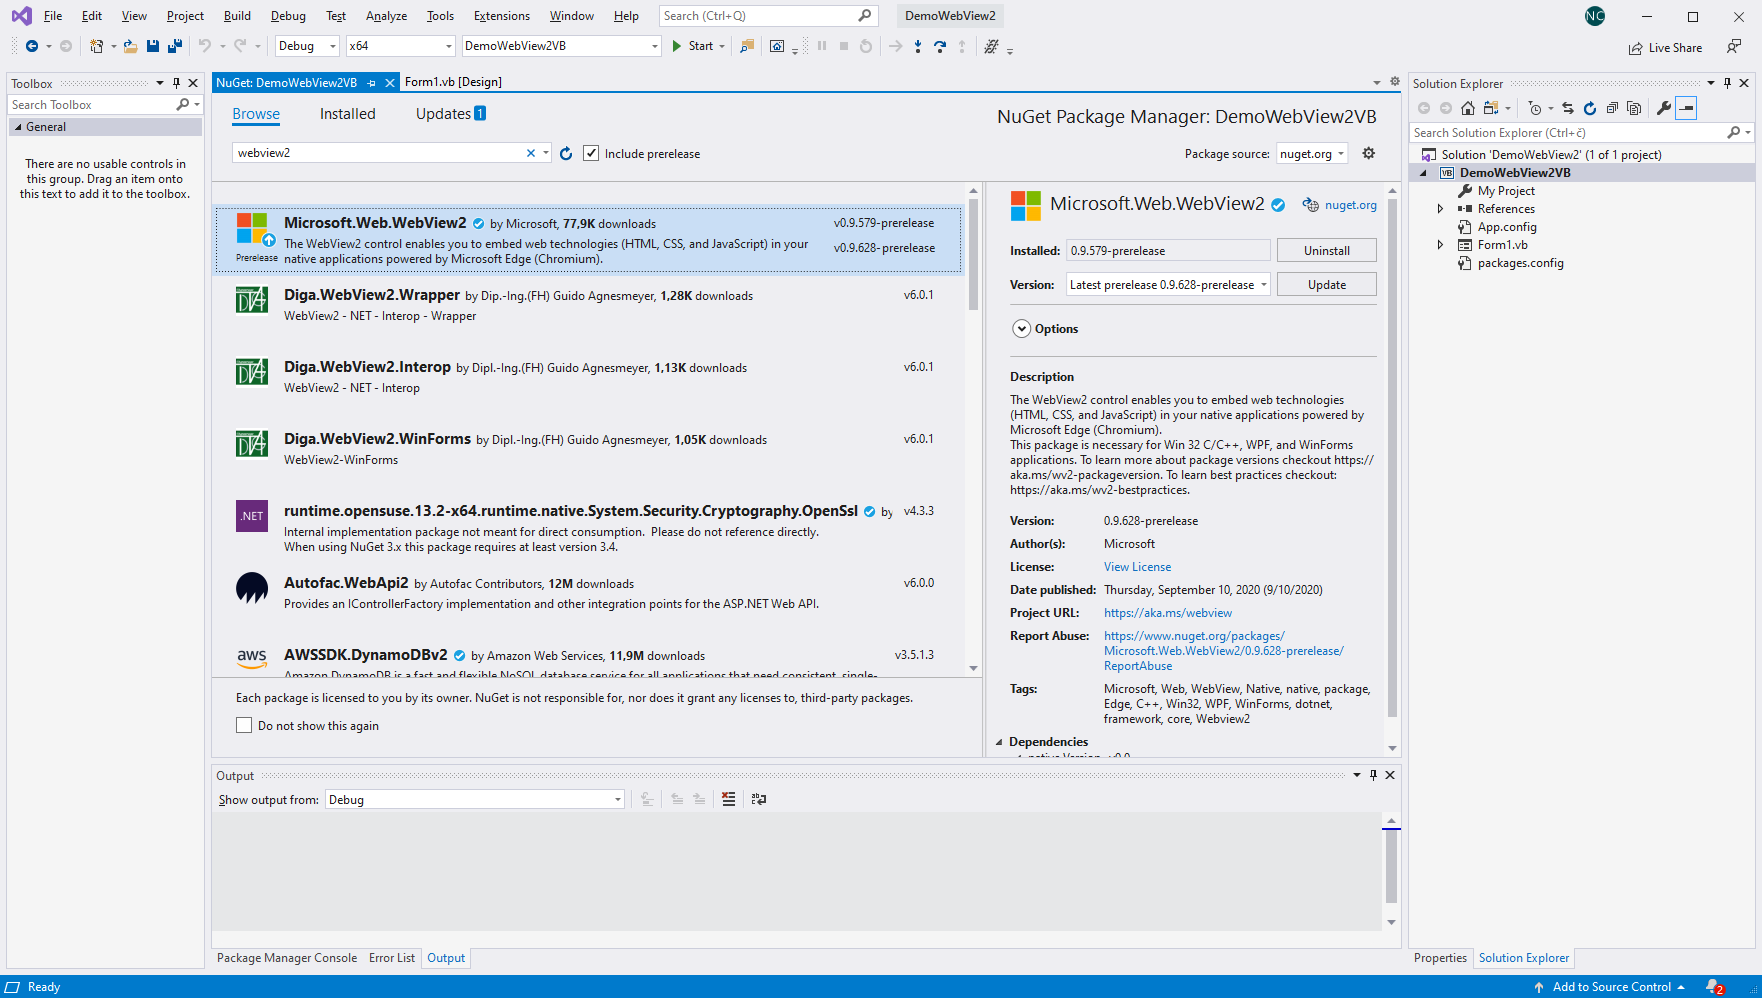Click the Home icon in Solution Explorer
The width and height of the screenshot is (1762, 998).
pos(1468,108)
